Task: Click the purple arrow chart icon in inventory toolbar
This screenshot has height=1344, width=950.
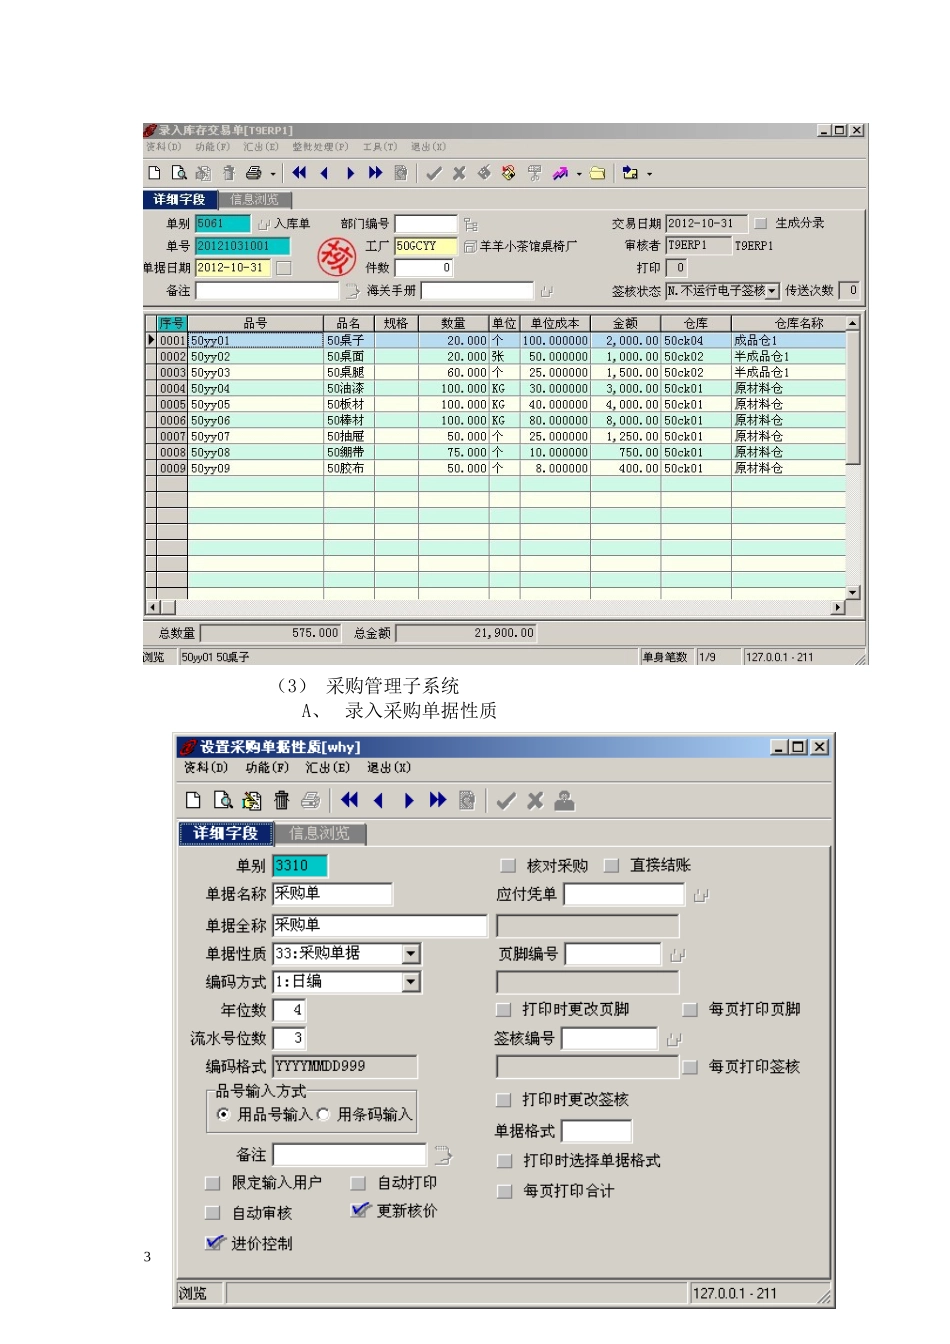Action: pos(561,173)
